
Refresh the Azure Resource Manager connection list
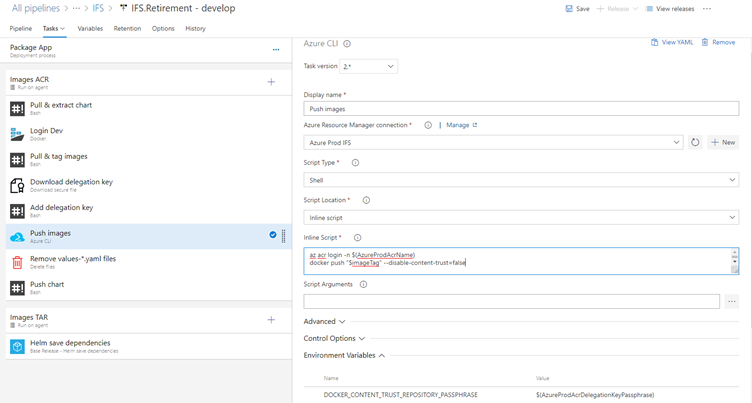[695, 142]
